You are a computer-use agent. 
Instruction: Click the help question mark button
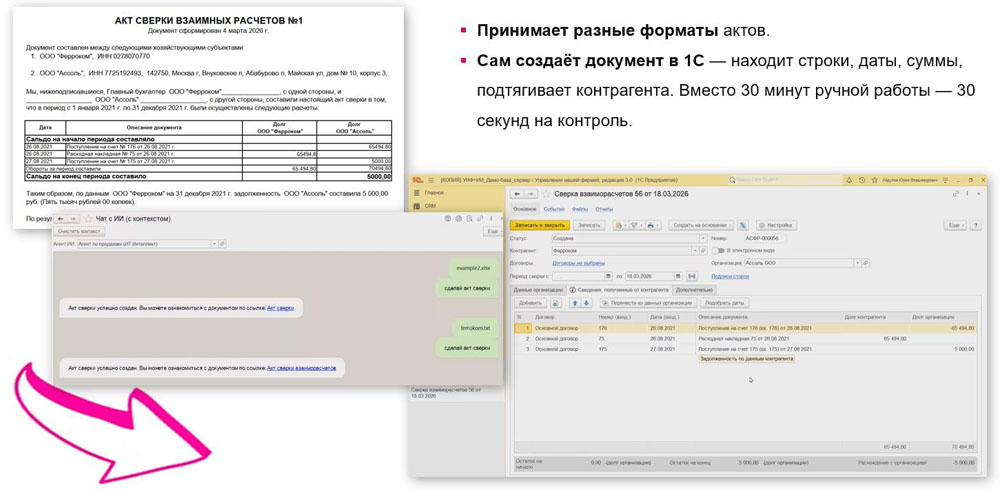[976, 225]
